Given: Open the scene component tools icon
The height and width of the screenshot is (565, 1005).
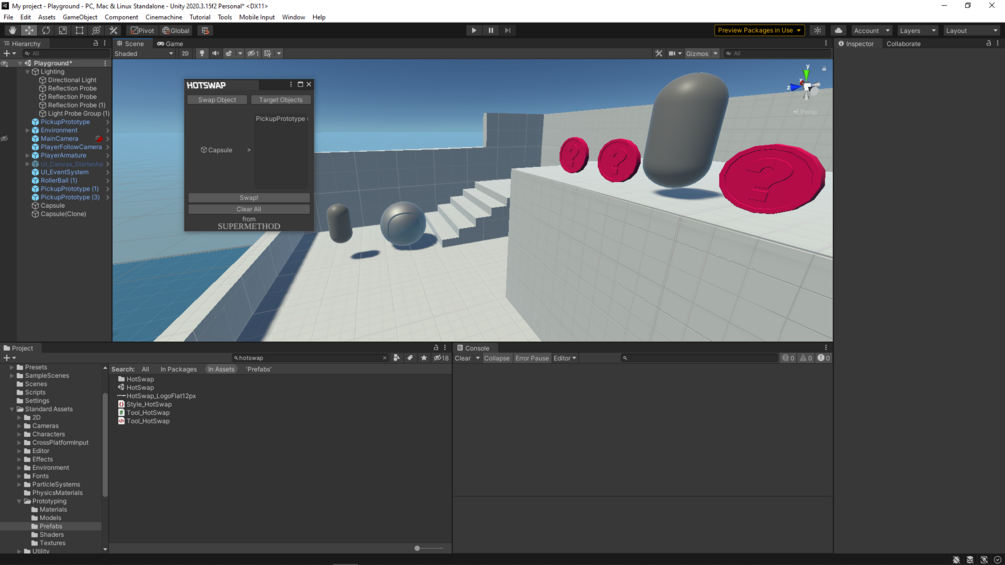Looking at the screenshot, I should 658,53.
